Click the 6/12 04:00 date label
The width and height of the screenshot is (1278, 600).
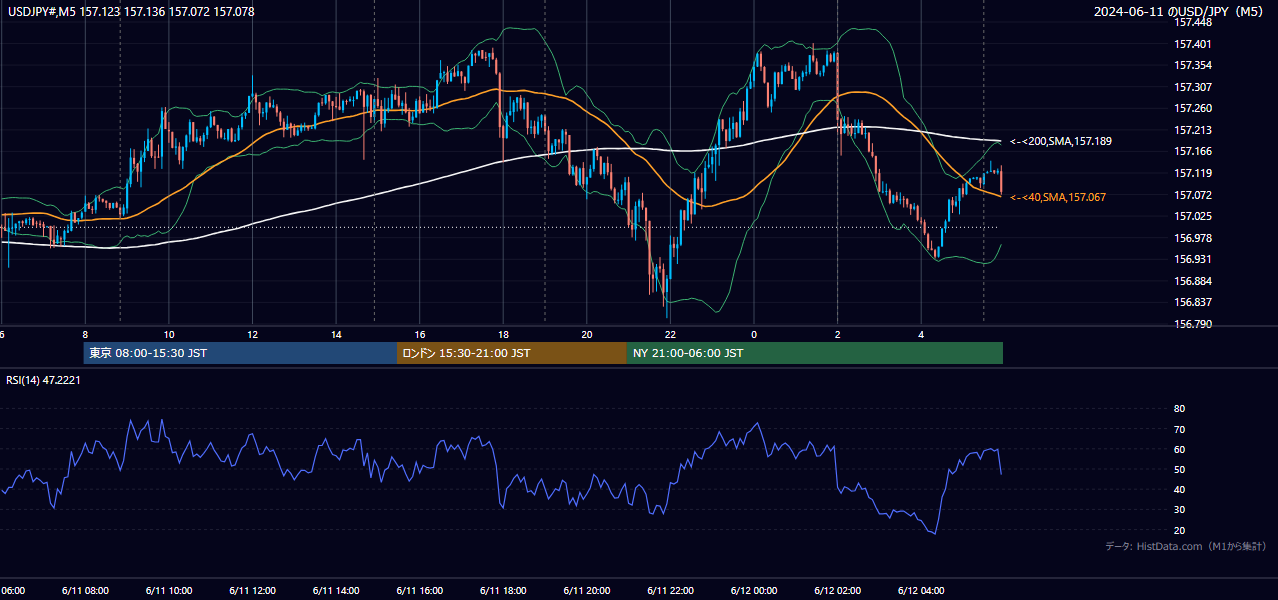921,591
